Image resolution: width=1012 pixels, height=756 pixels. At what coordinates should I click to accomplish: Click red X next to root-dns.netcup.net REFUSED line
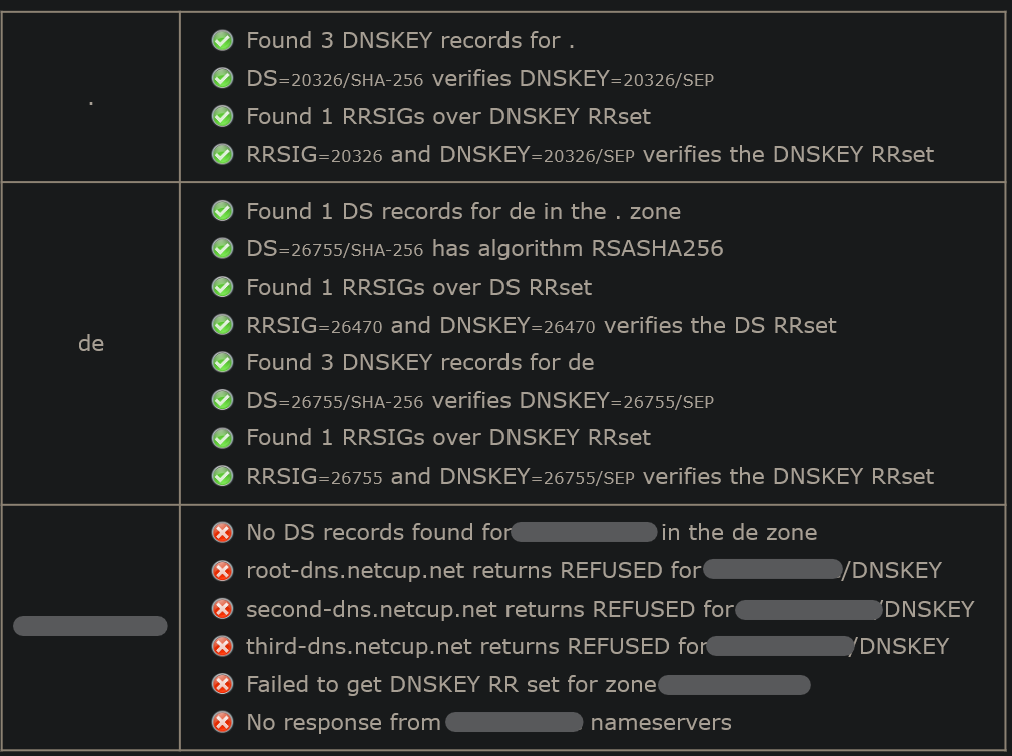(223, 571)
